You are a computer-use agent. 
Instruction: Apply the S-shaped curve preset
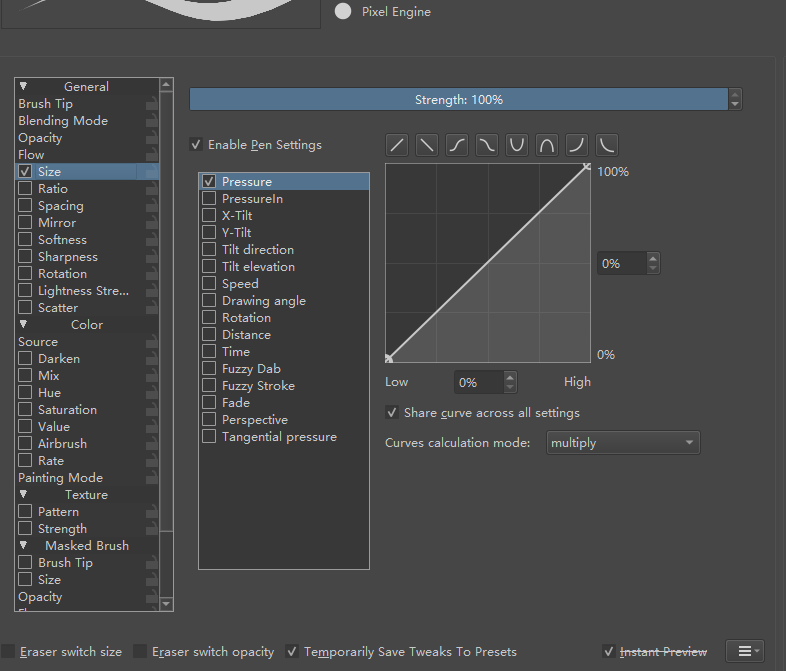click(x=457, y=145)
